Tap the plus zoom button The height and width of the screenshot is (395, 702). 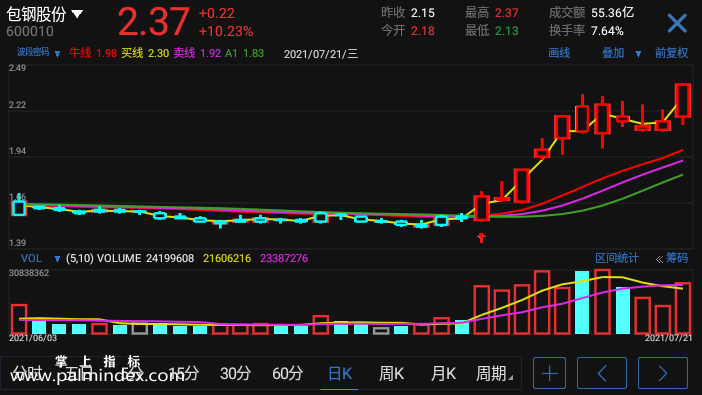click(549, 373)
